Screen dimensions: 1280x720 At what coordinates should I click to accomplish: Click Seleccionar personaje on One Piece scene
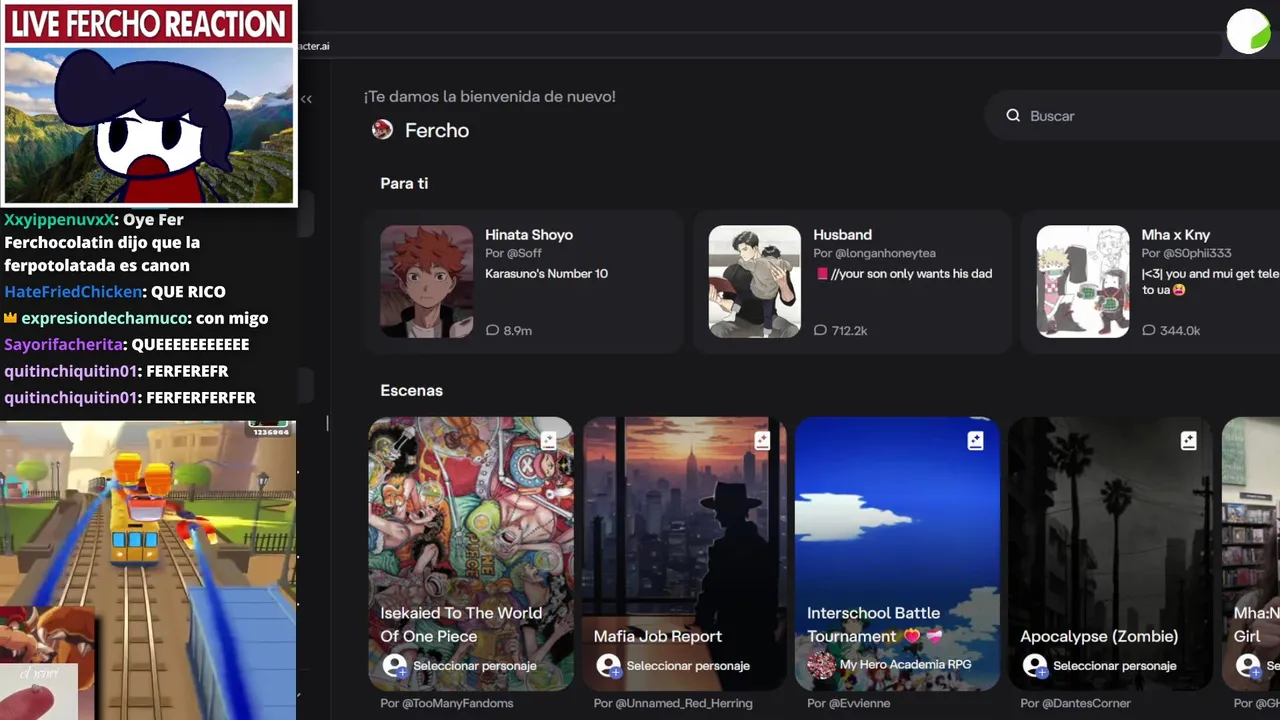point(475,666)
